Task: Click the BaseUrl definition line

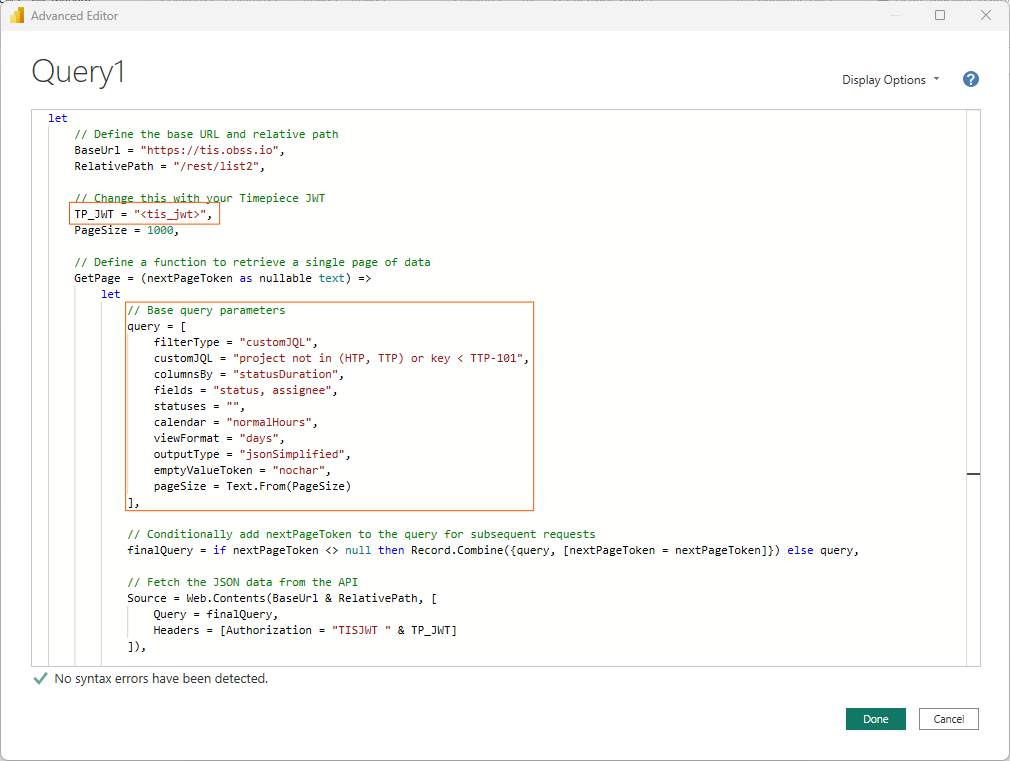Action: click(x=180, y=150)
